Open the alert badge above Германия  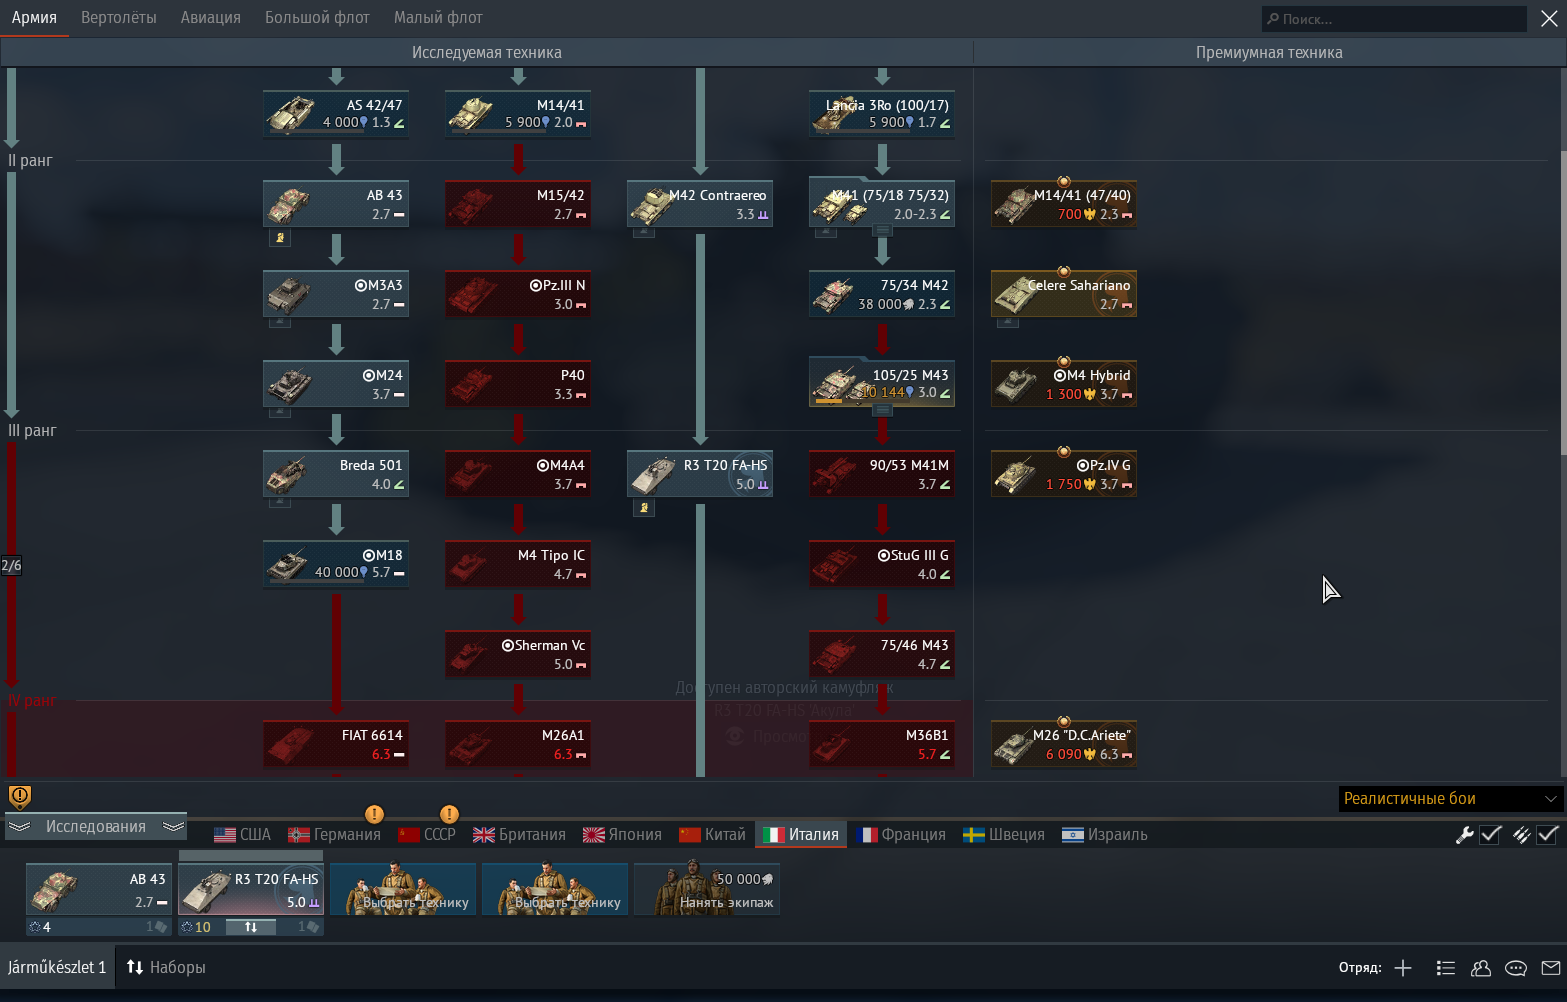[x=374, y=814]
